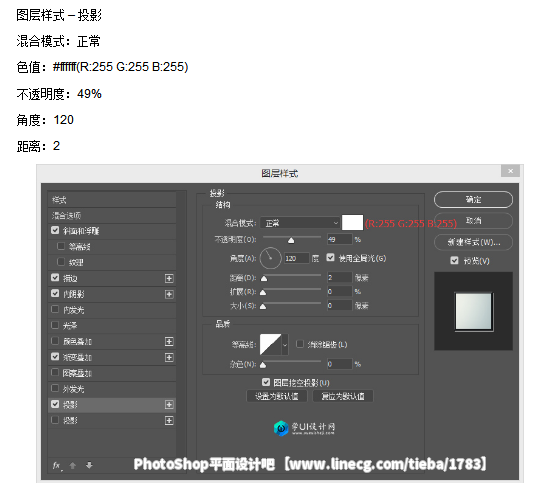Viewport: 542px width, 483px height.
Task: Click the style preview thumbnail
Action: click(x=474, y=312)
